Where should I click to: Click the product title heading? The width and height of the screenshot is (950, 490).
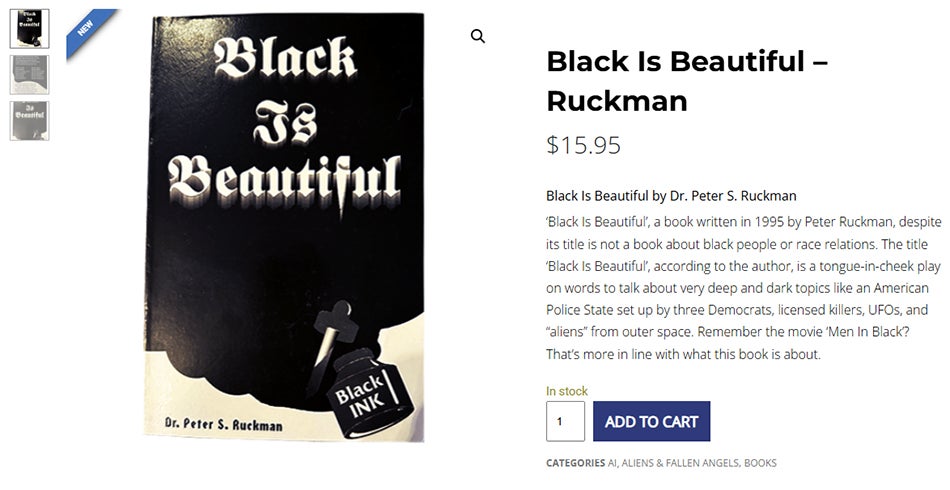click(686, 81)
